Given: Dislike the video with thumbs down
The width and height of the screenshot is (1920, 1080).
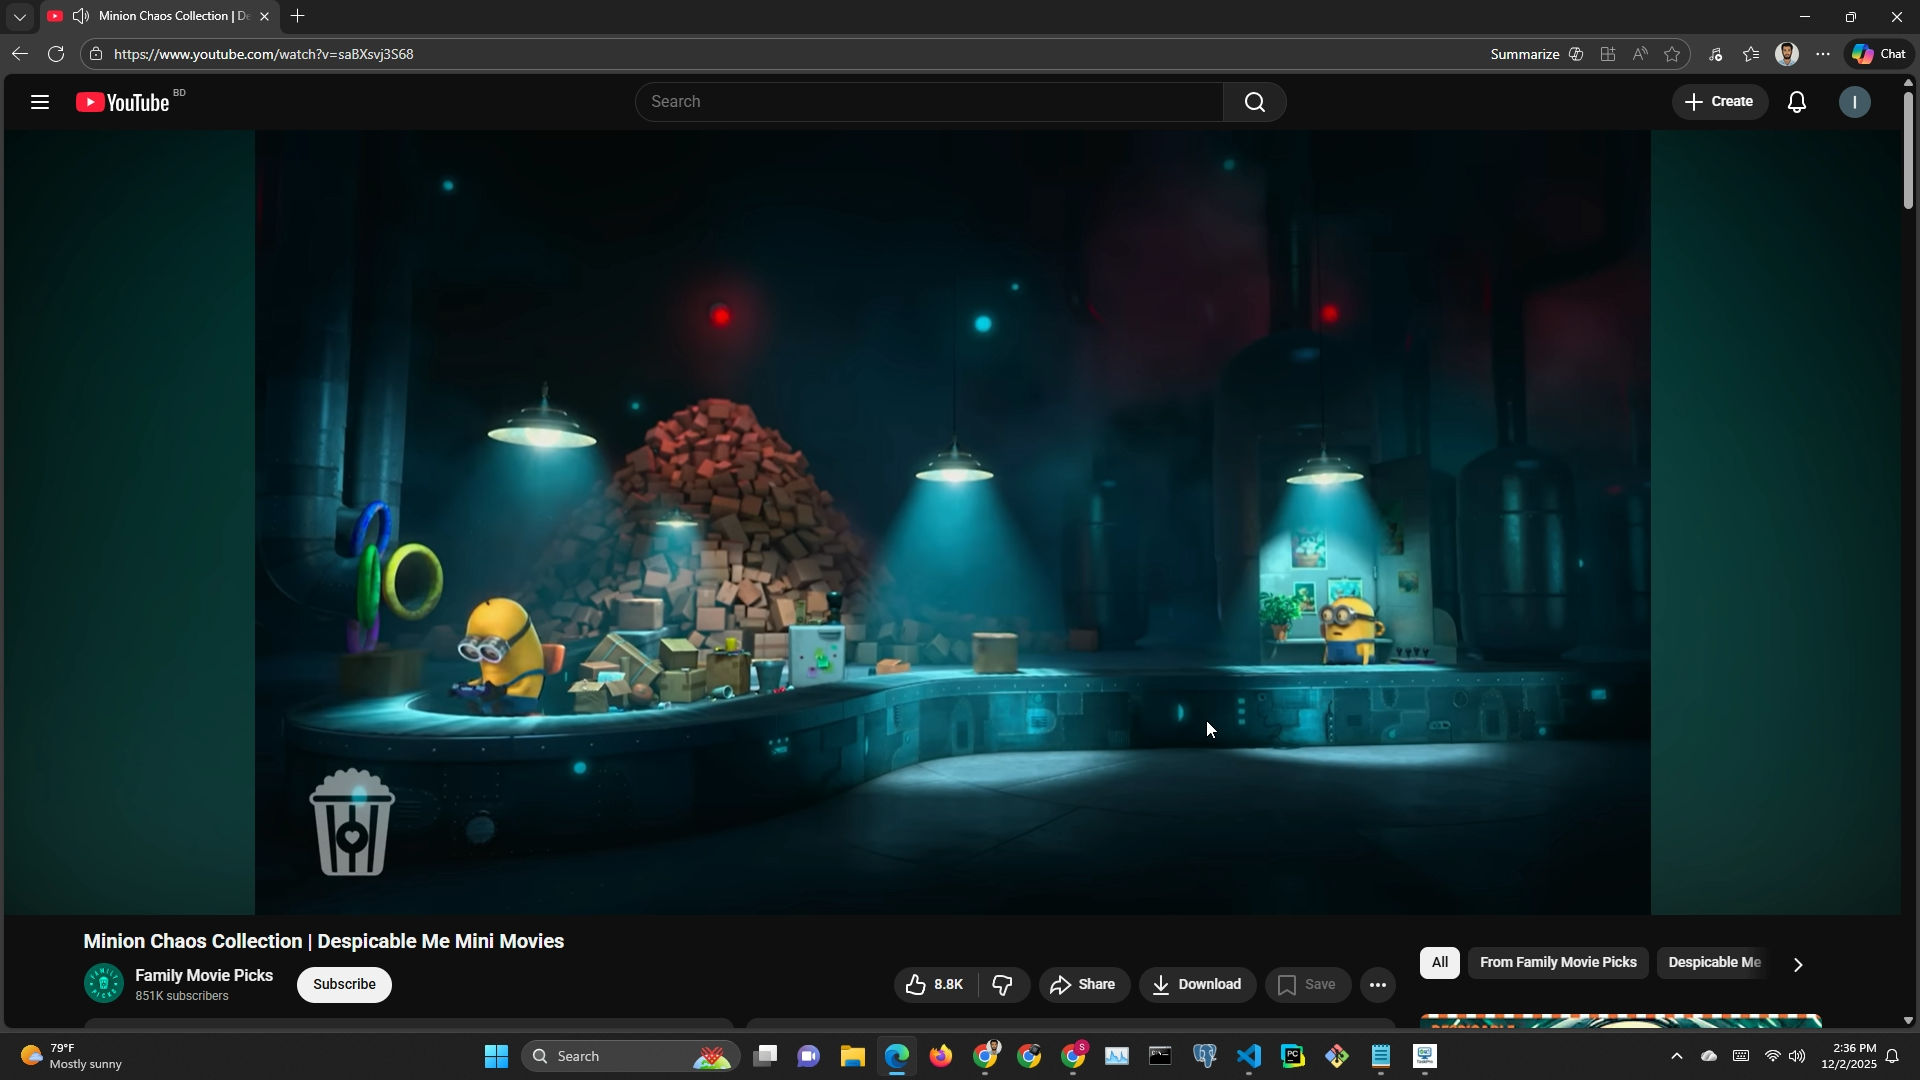Looking at the screenshot, I should 1003,985.
